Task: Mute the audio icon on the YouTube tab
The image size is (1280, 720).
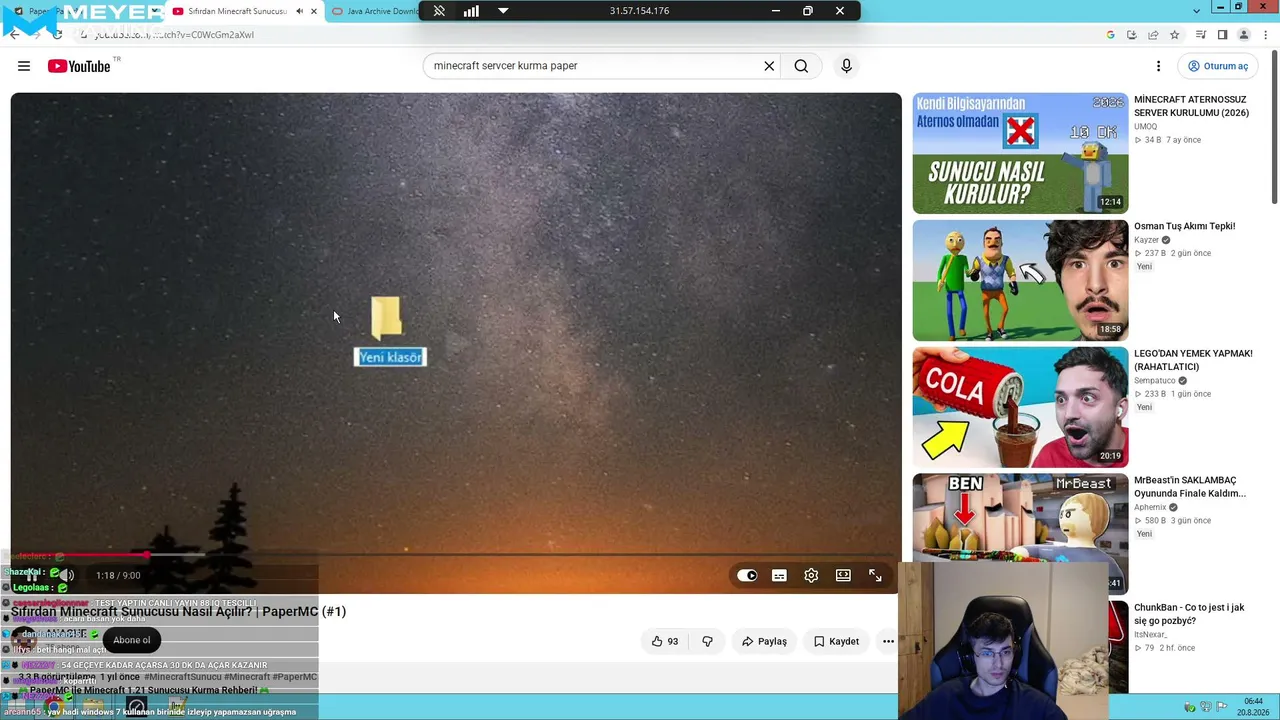Action: tap(299, 11)
